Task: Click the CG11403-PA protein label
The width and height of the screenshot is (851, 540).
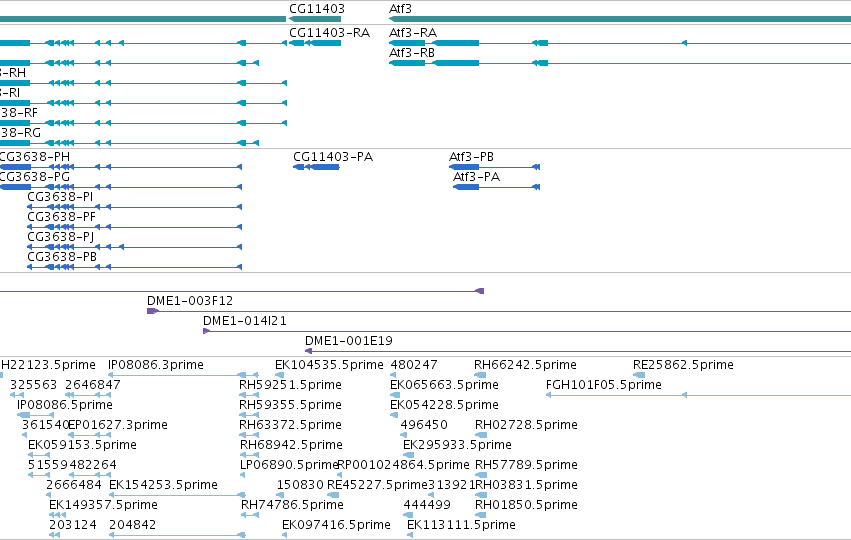Action: pyautogui.click(x=333, y=157)
